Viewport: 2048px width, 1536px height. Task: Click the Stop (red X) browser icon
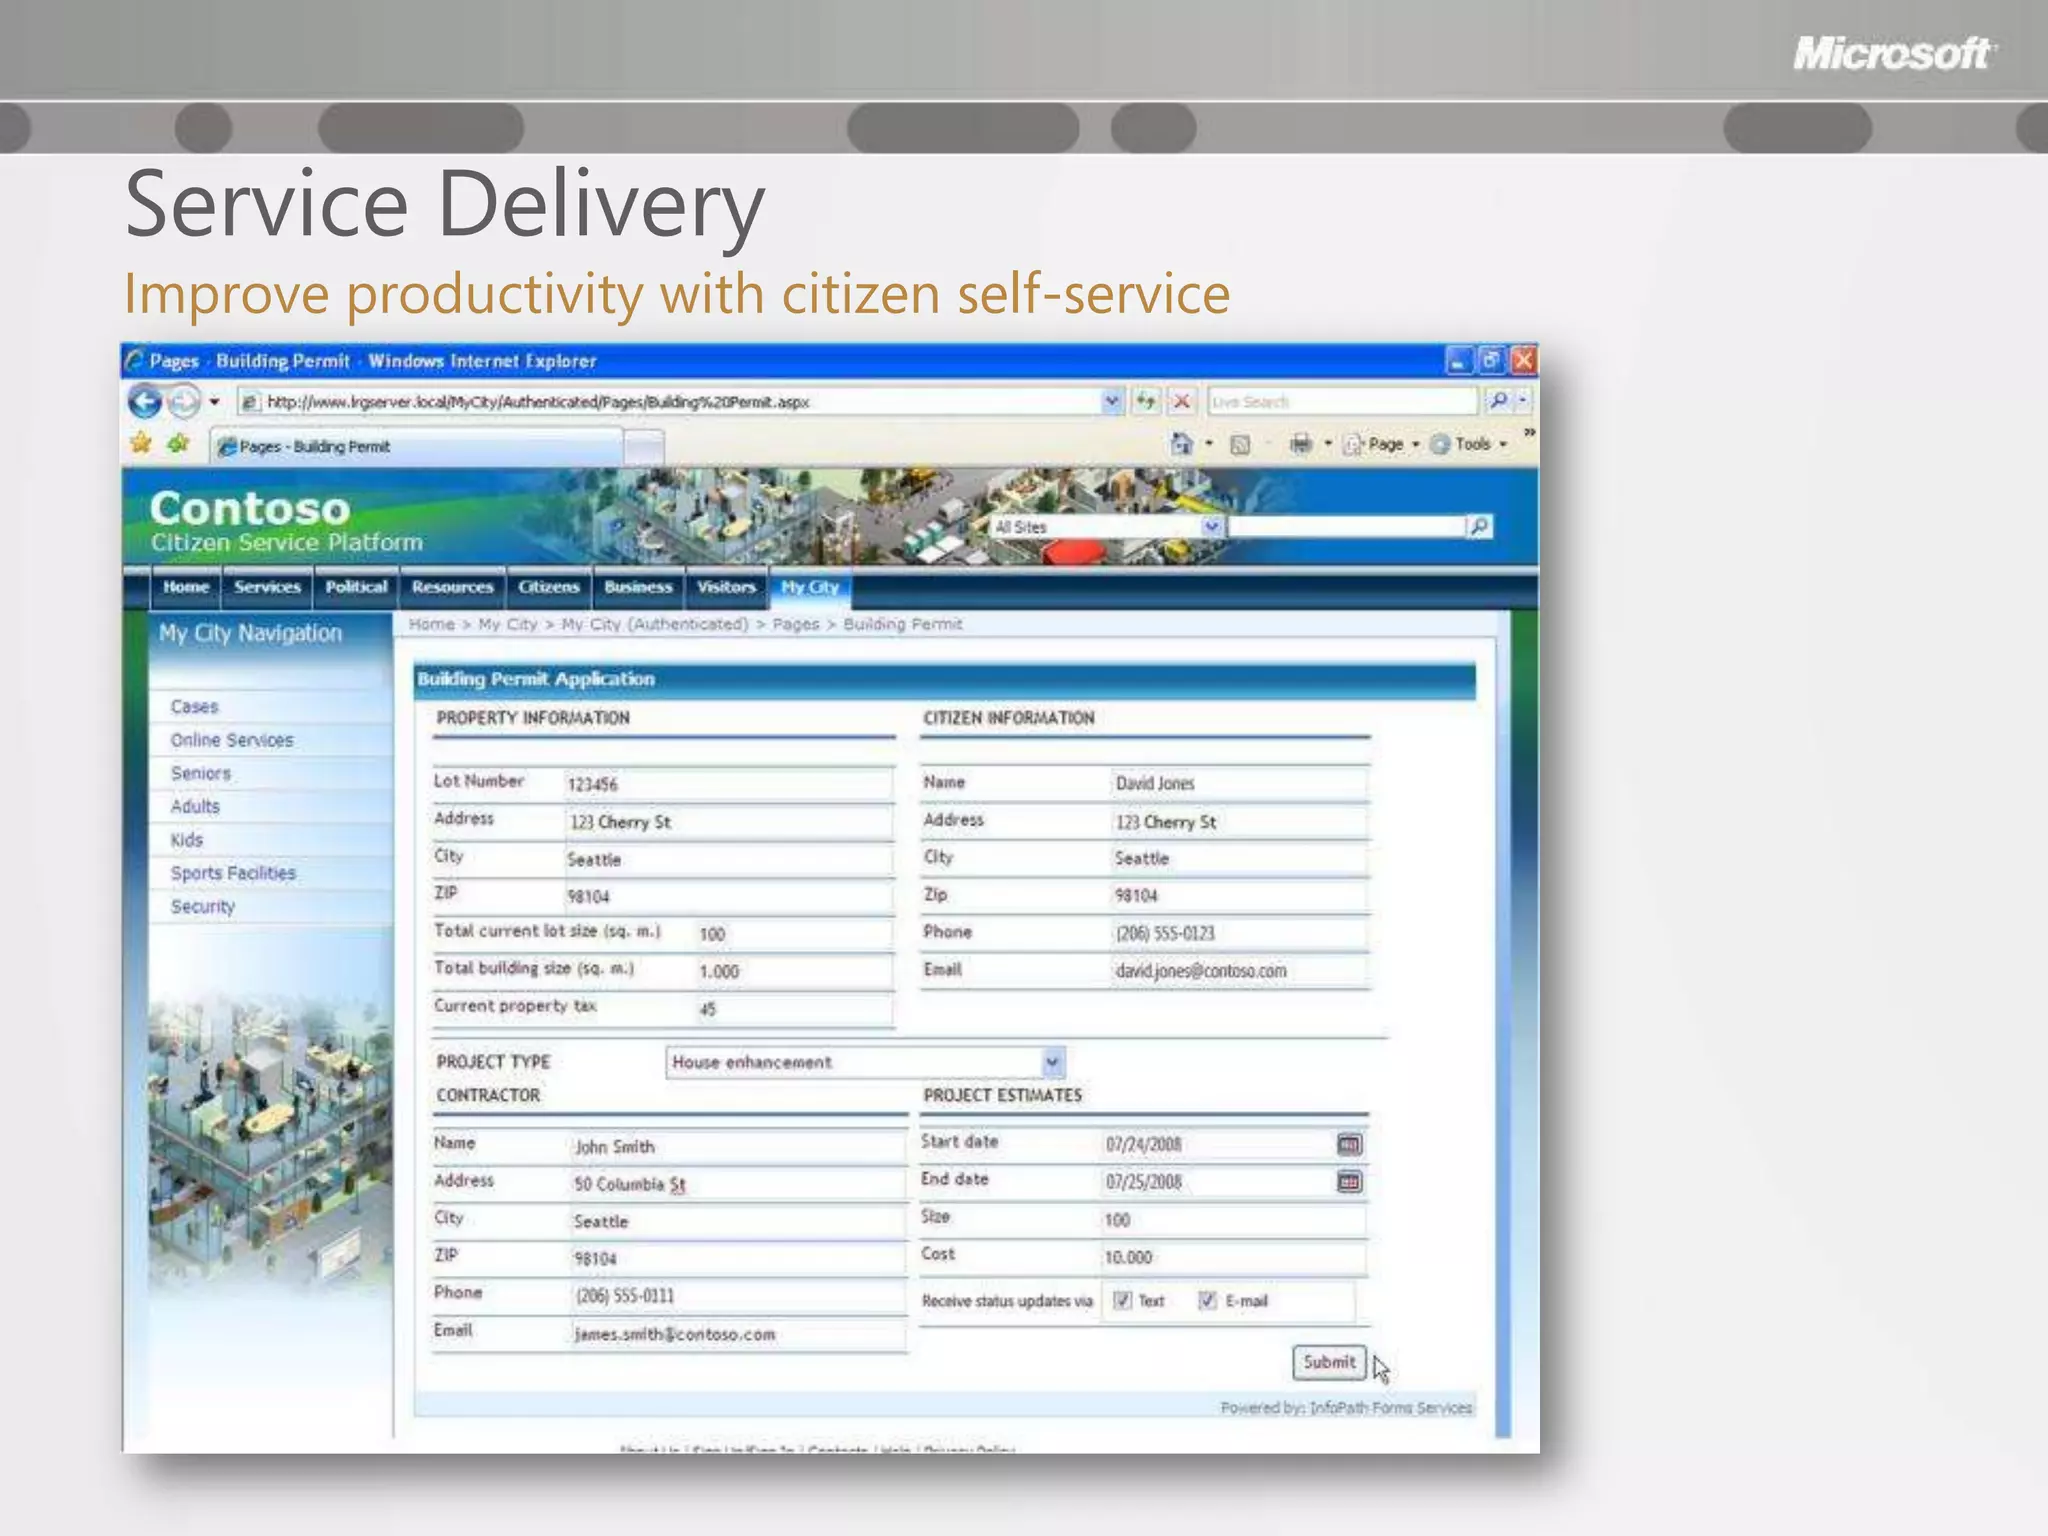[1181, 402]
